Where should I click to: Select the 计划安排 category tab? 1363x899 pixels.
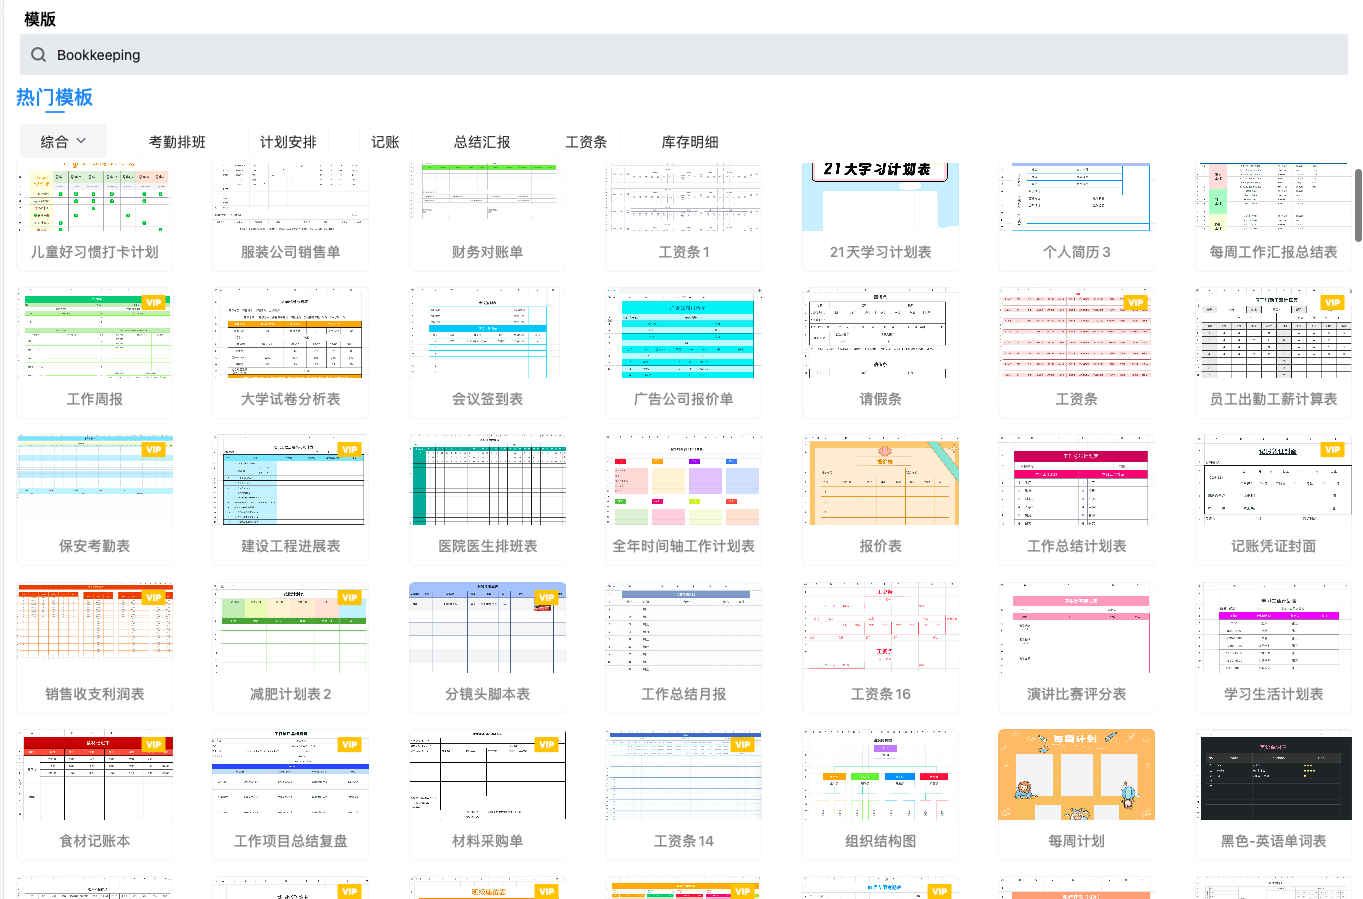point(288,142)
